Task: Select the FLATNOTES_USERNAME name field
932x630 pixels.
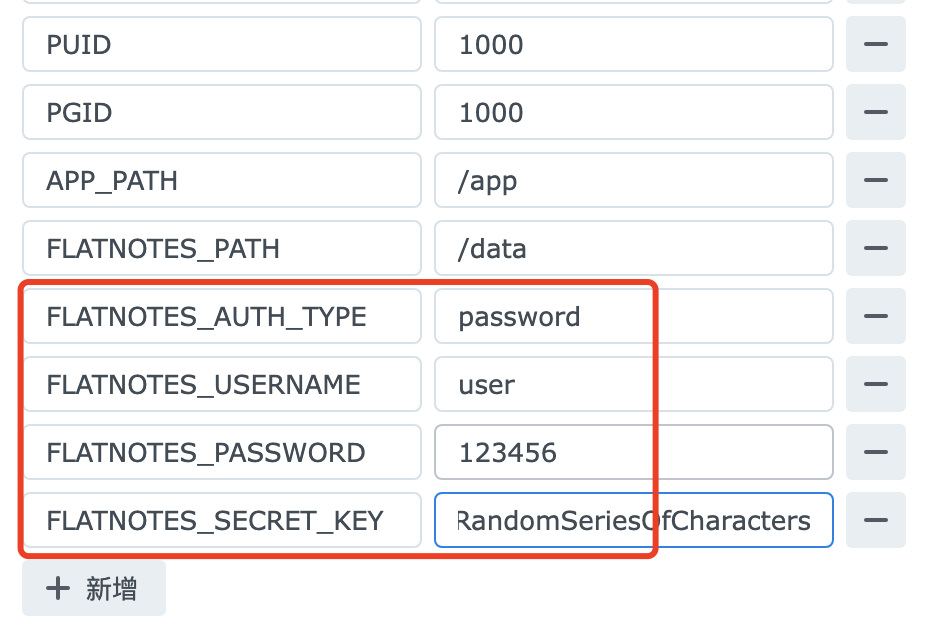Action: point(221,384)
